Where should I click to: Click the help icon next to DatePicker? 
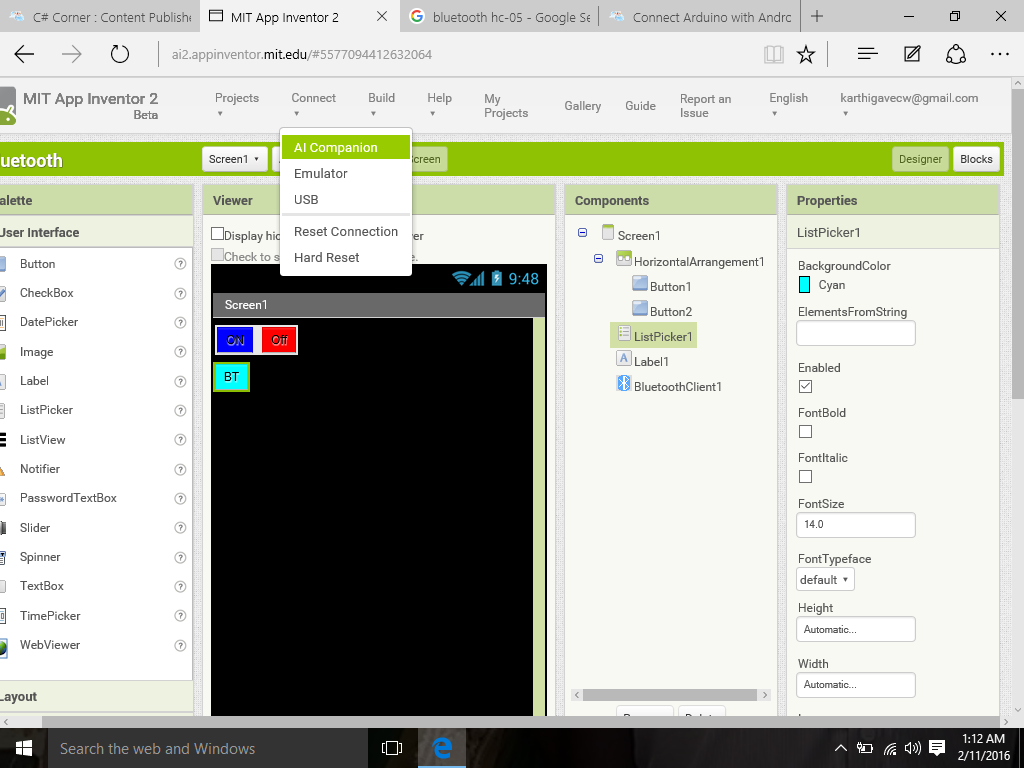180,323
